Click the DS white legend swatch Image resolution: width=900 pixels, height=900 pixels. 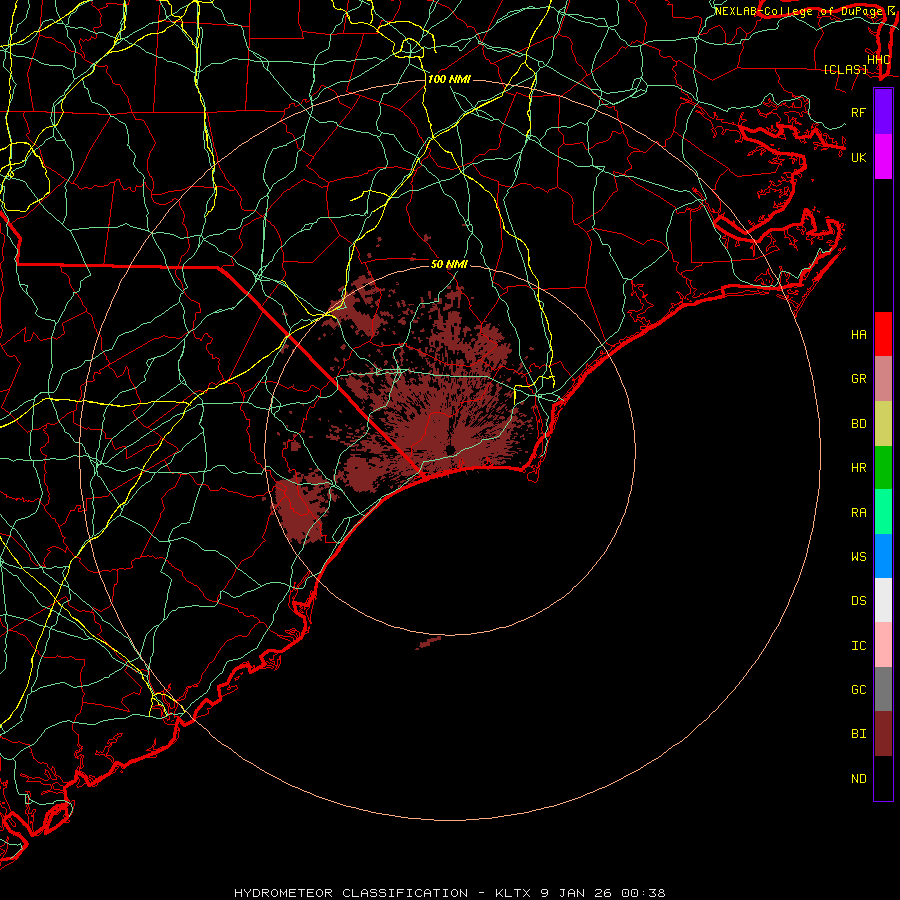click(883, 600)
